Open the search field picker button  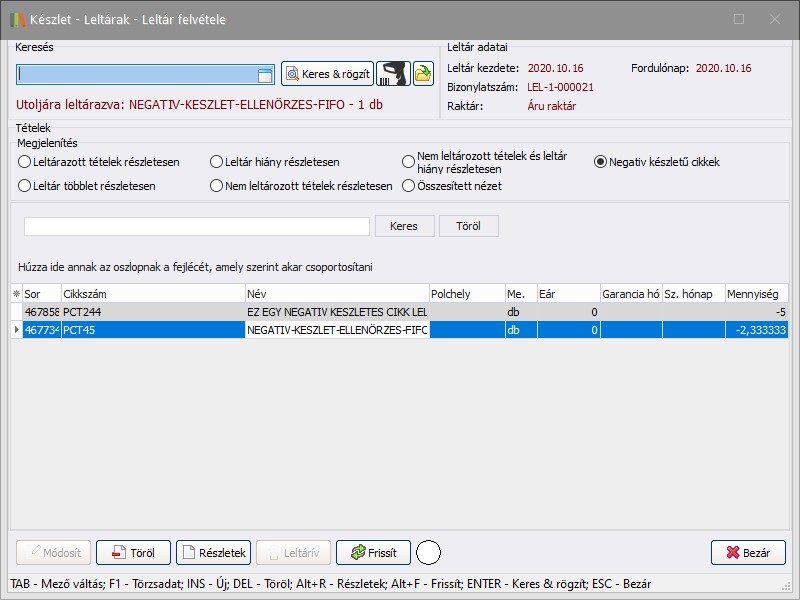click(265, 75)
